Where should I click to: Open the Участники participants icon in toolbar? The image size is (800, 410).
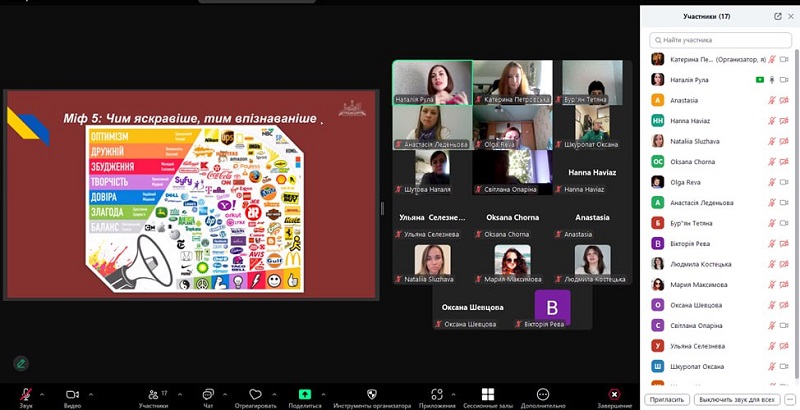point(154,395)
